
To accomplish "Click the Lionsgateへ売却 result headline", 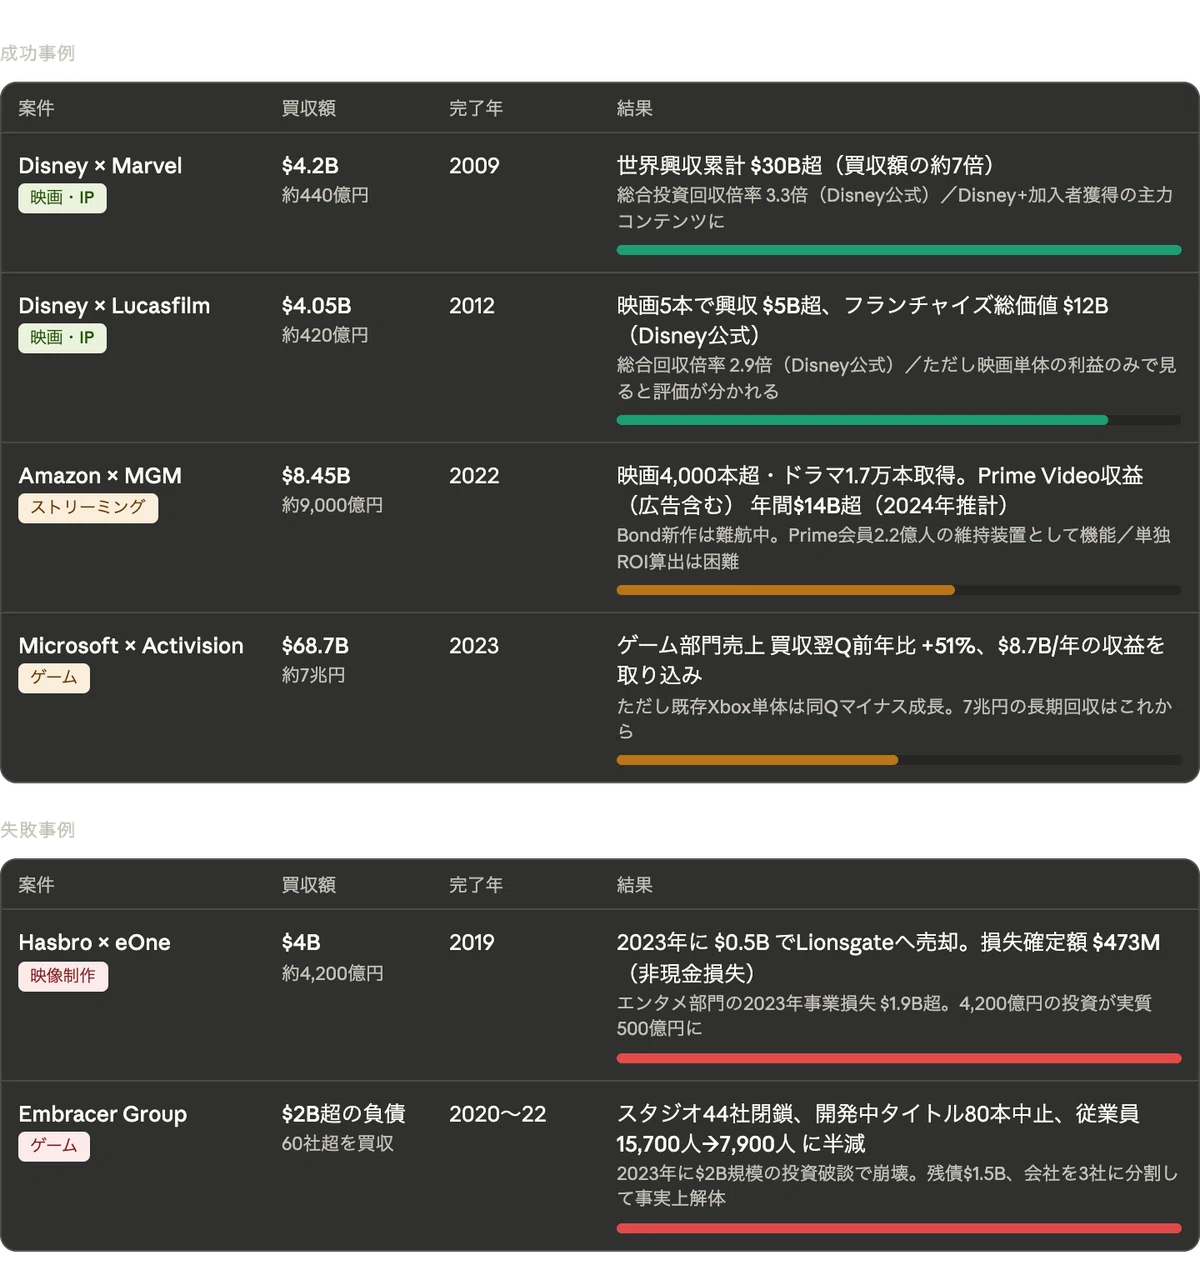I will (889, 958).
